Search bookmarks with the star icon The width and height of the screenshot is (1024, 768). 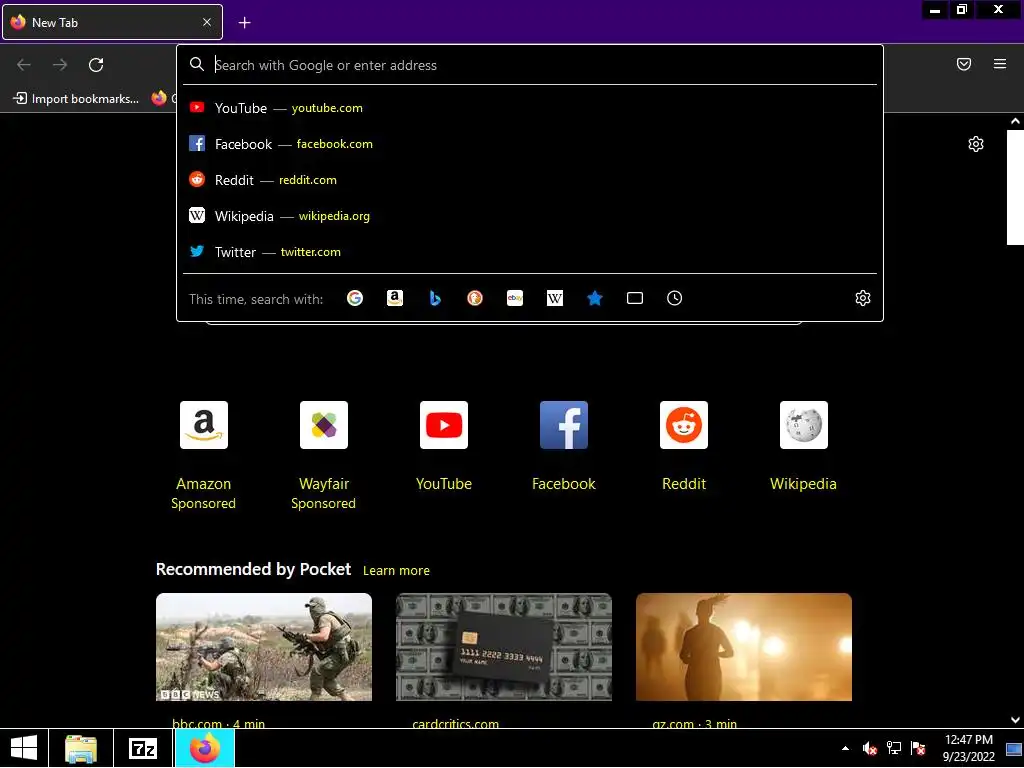[595, 298]
